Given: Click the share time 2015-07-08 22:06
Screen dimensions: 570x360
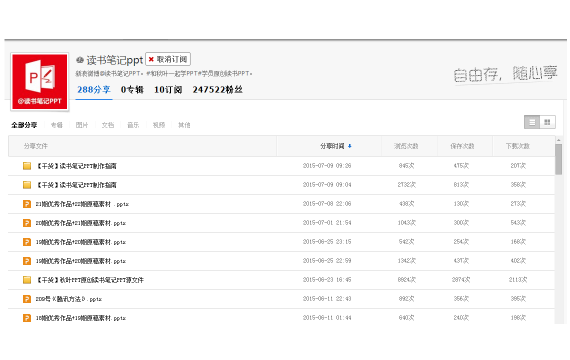Looking at the screenshot, I should click(327, 204).
